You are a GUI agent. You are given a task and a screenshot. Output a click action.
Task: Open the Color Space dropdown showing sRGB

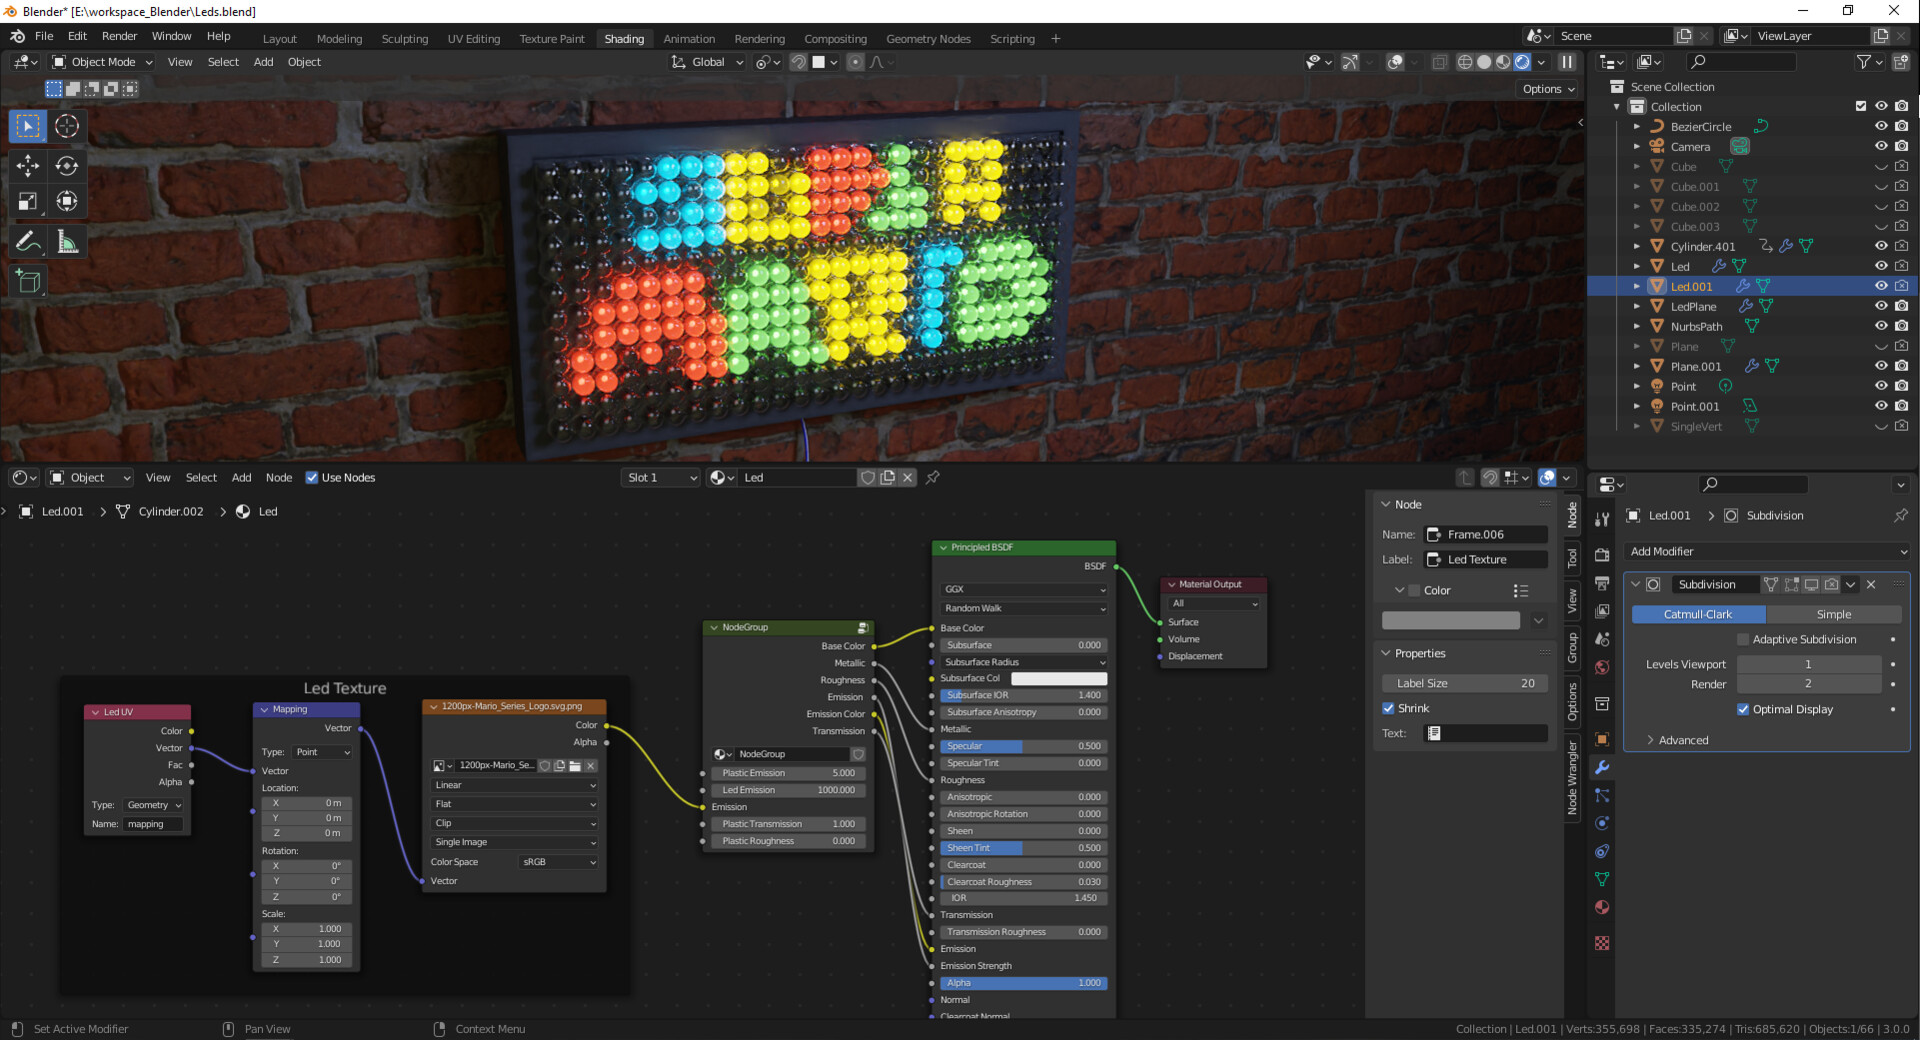click(x=557, y=861)
